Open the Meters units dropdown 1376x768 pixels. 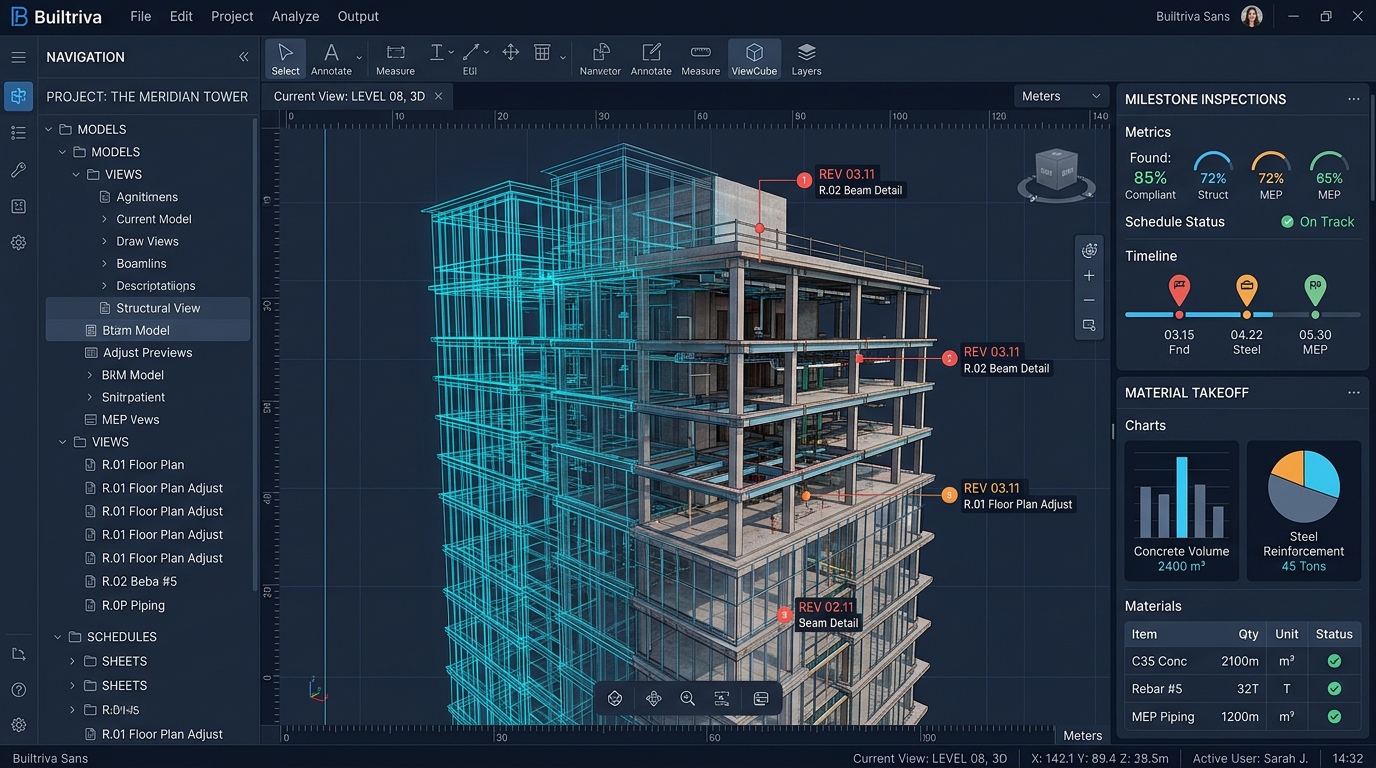coord(1061,96)
